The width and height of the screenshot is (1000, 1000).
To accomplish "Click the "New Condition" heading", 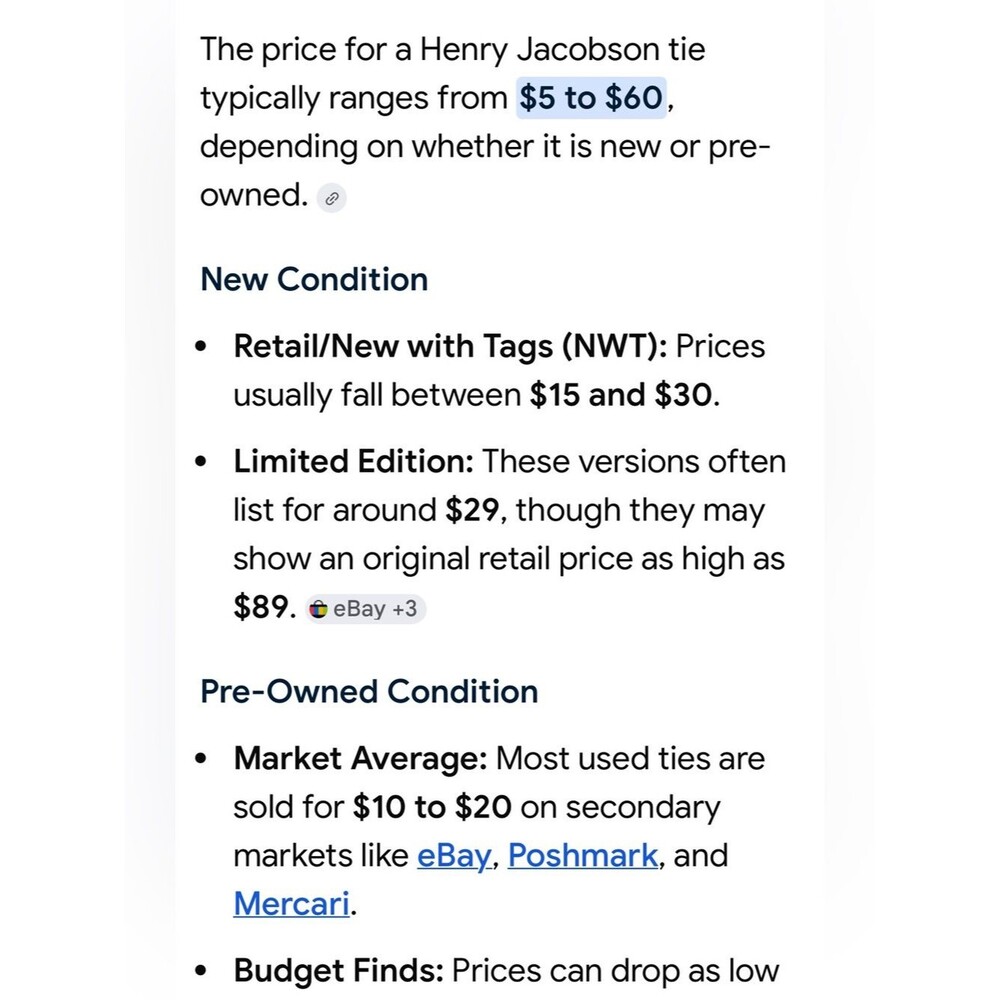I will 314,279.
